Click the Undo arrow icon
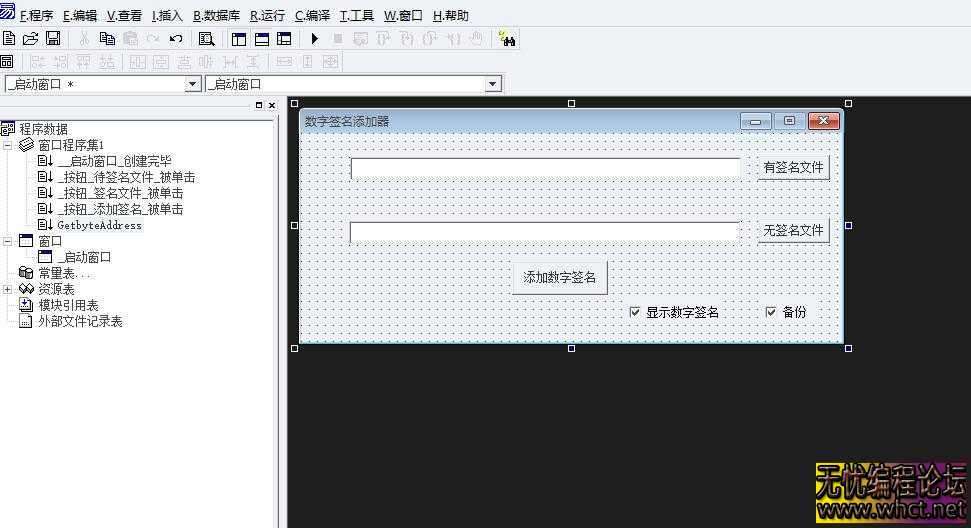This screenshot has height=528, width=971. 176,39
